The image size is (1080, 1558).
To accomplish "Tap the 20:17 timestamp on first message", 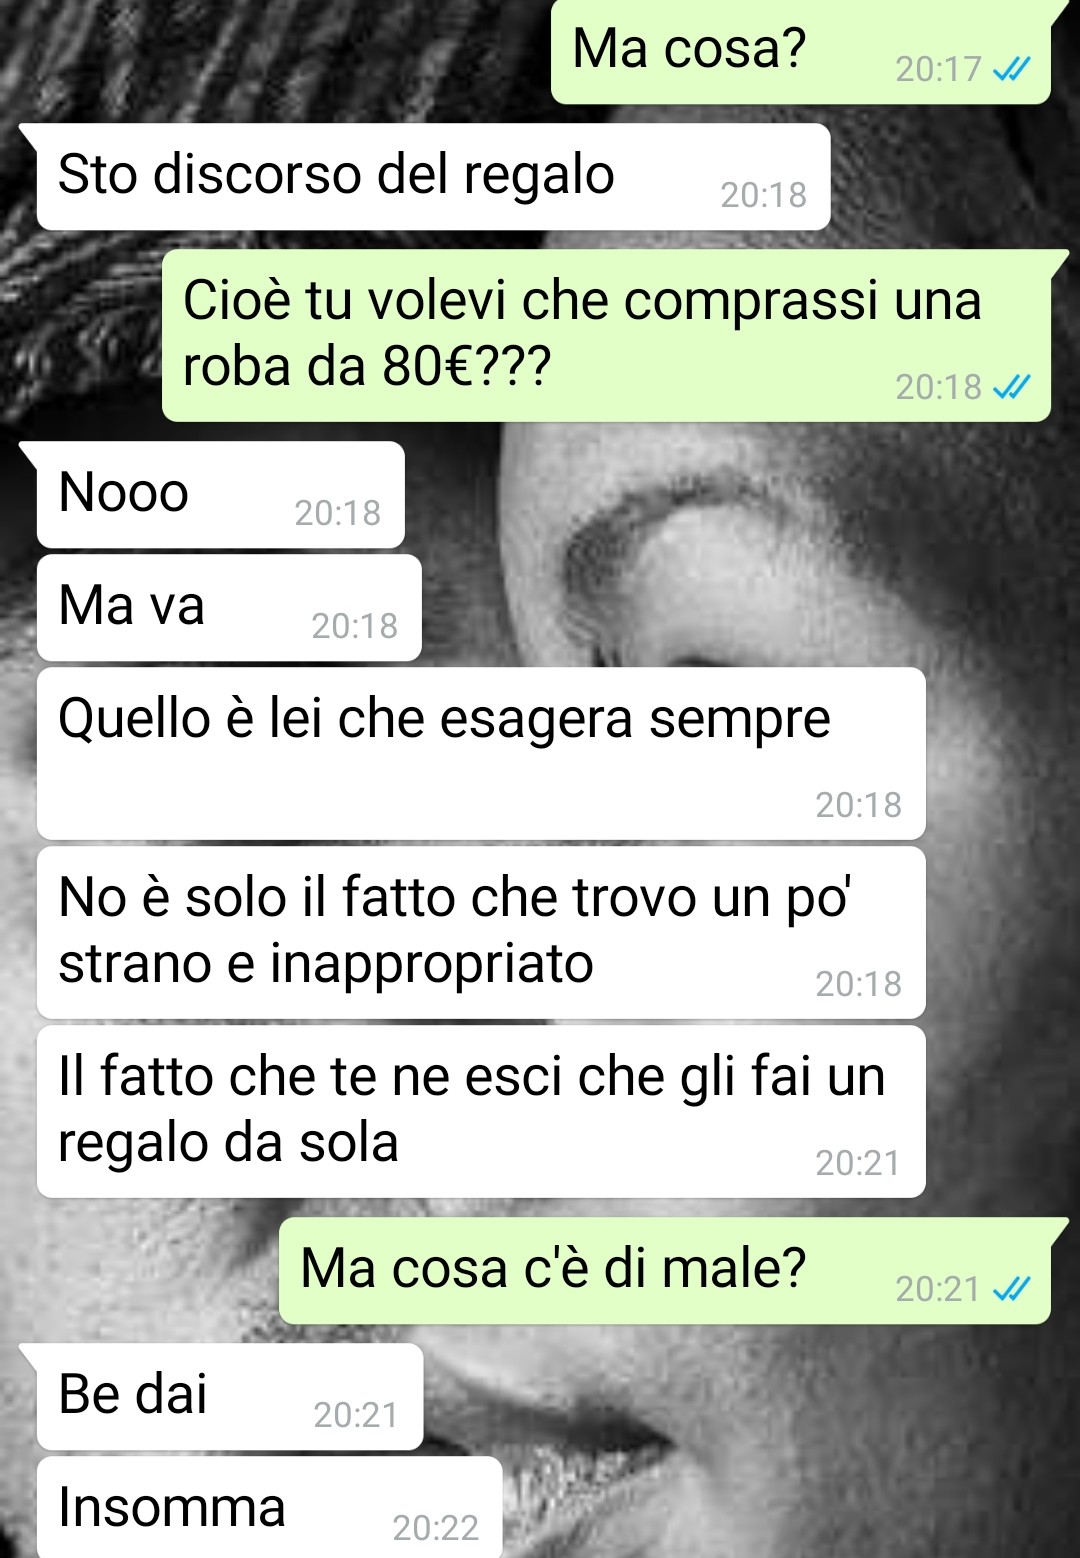I will (x=938, y=69).
